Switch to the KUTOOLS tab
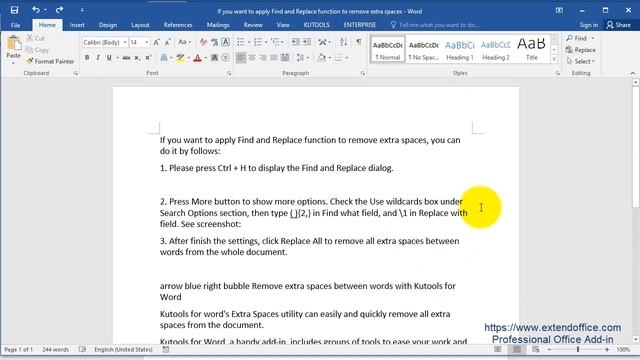The width and height of the screenshot is (640, 360). [x=316, y=25]
